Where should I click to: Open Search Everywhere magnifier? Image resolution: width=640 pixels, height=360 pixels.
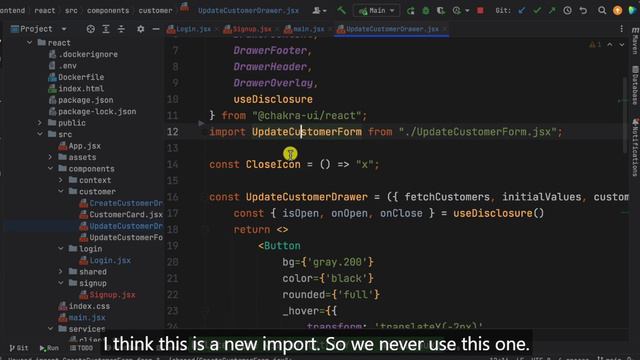click(602, 11)
